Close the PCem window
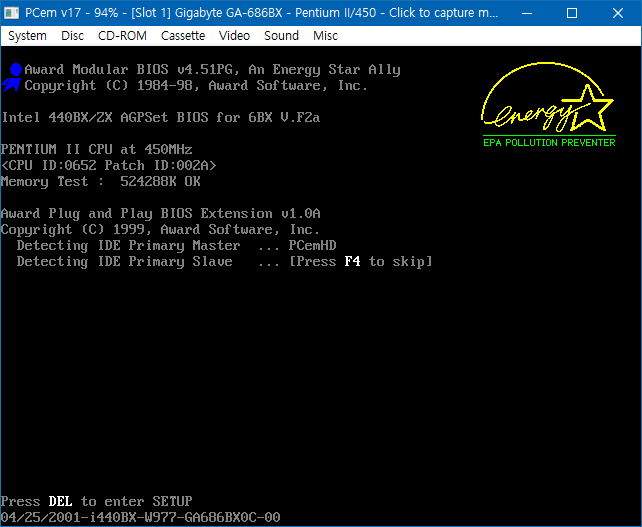The image size is (642, 527). point(618,13)
